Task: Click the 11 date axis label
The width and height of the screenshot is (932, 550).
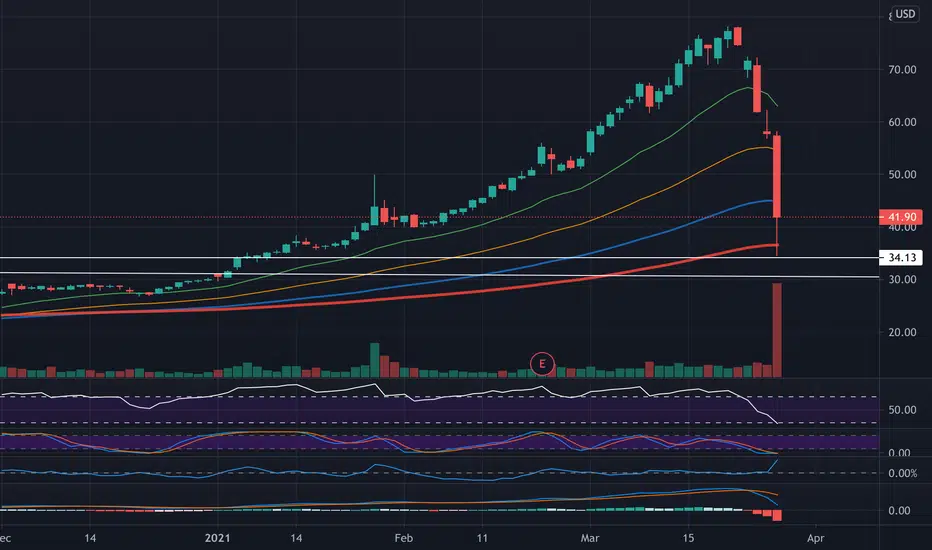Action: pyautogui.click(x=482, y=538)
